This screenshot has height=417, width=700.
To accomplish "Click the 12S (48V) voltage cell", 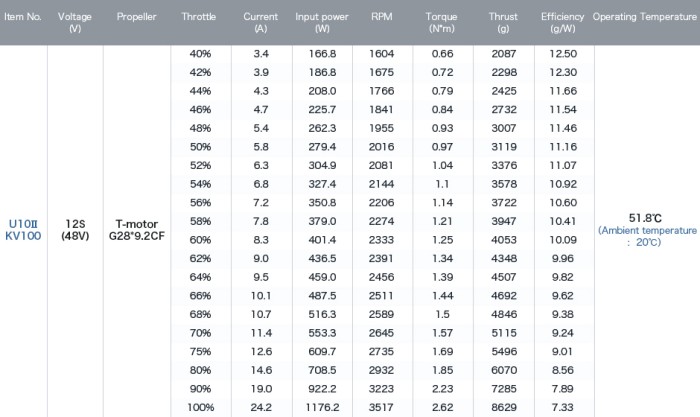I will click(75, 230).
